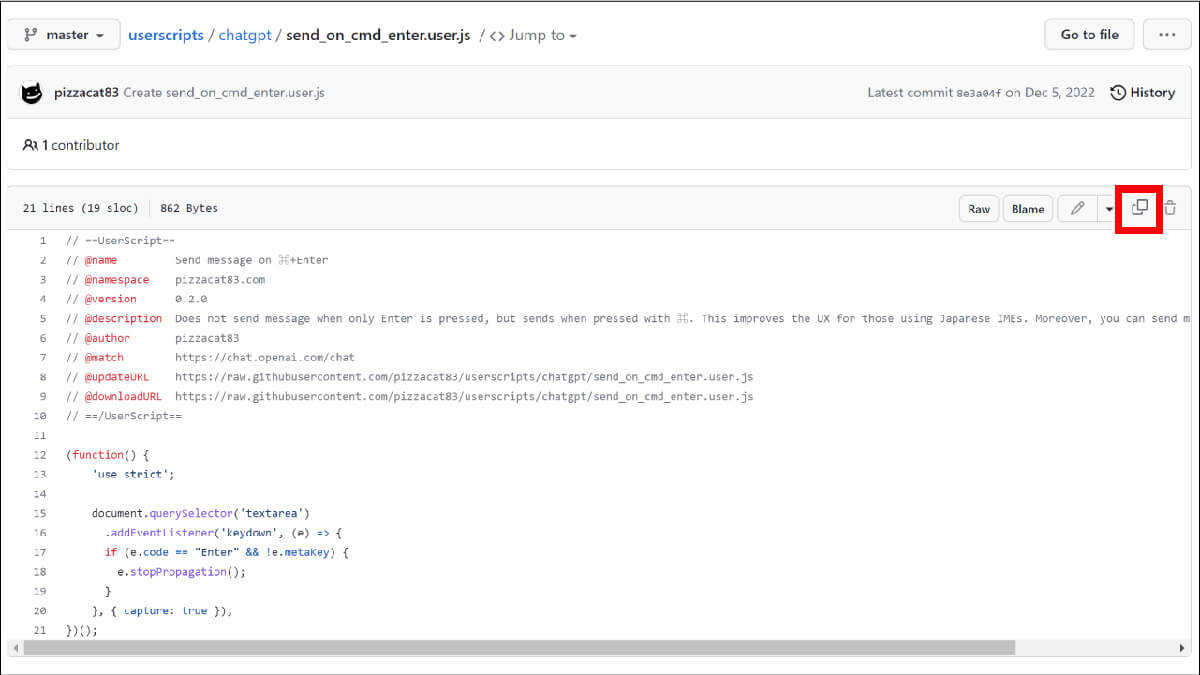Click the @name keyword on line 2

coord(100,260)
